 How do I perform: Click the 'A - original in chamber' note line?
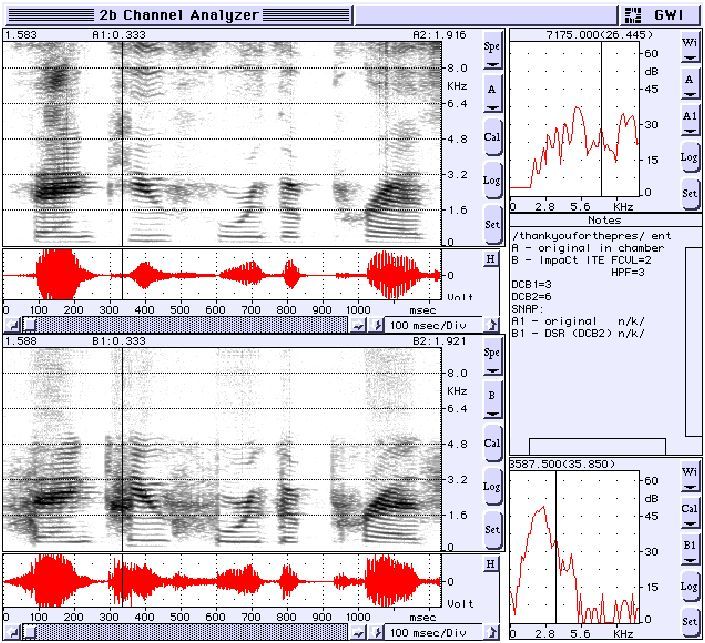click(588, 248)
